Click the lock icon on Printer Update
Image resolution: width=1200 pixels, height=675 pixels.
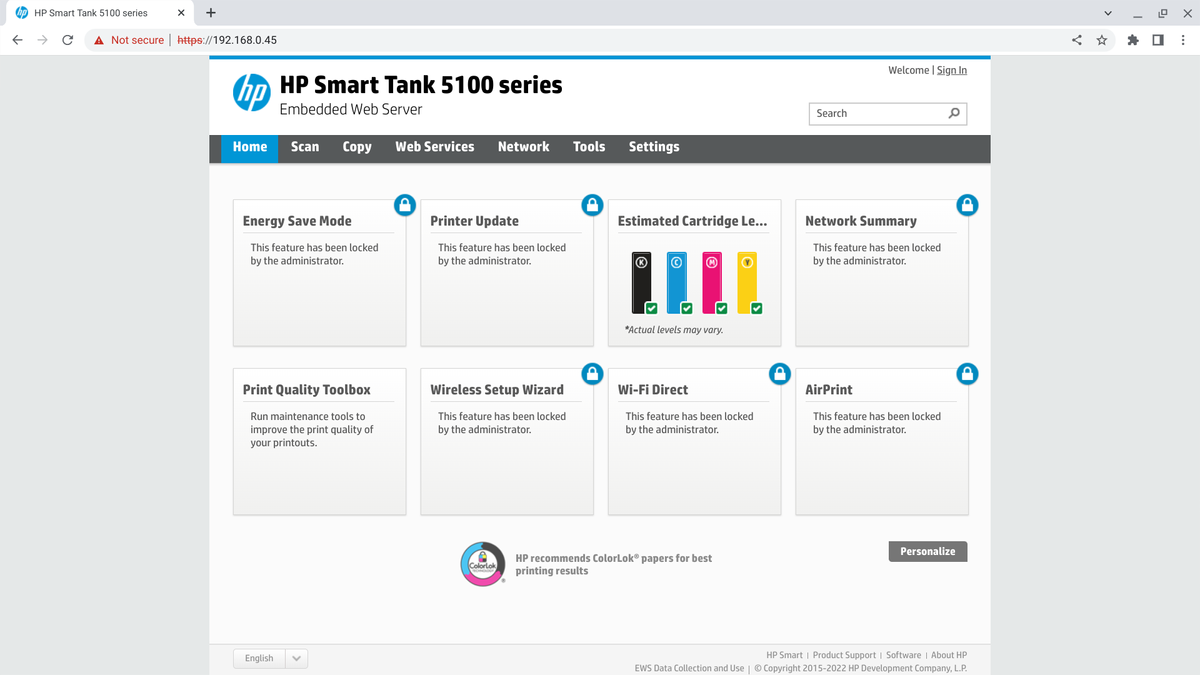[x=592, y=204]
